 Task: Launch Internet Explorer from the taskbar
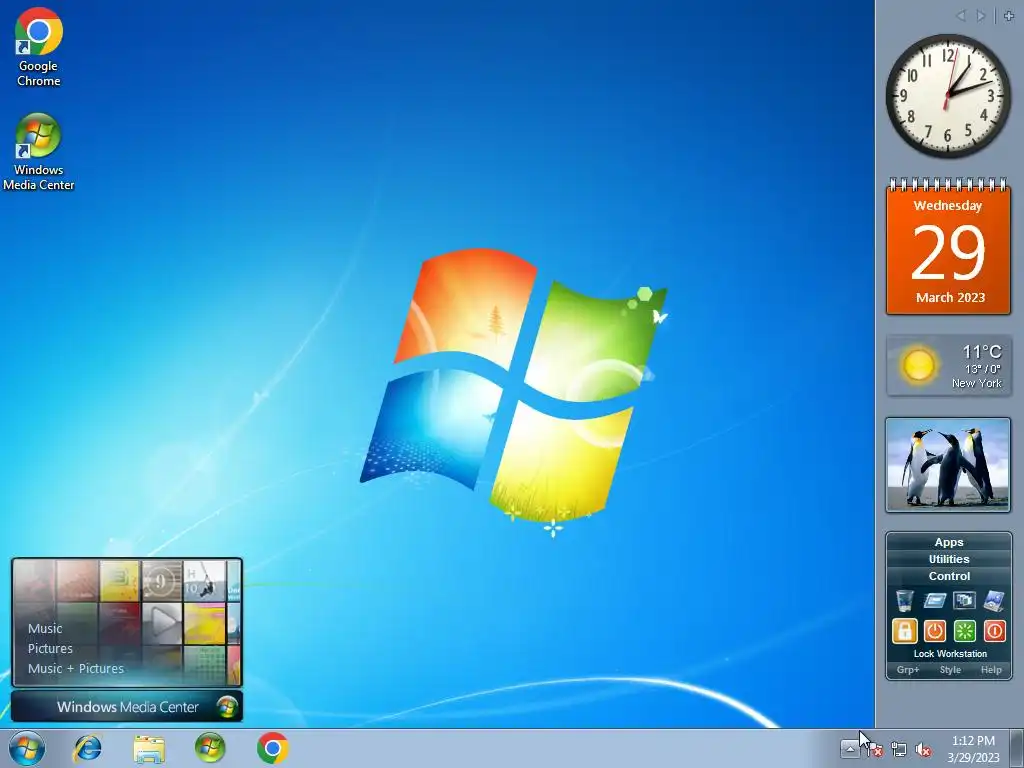(88, 748)
